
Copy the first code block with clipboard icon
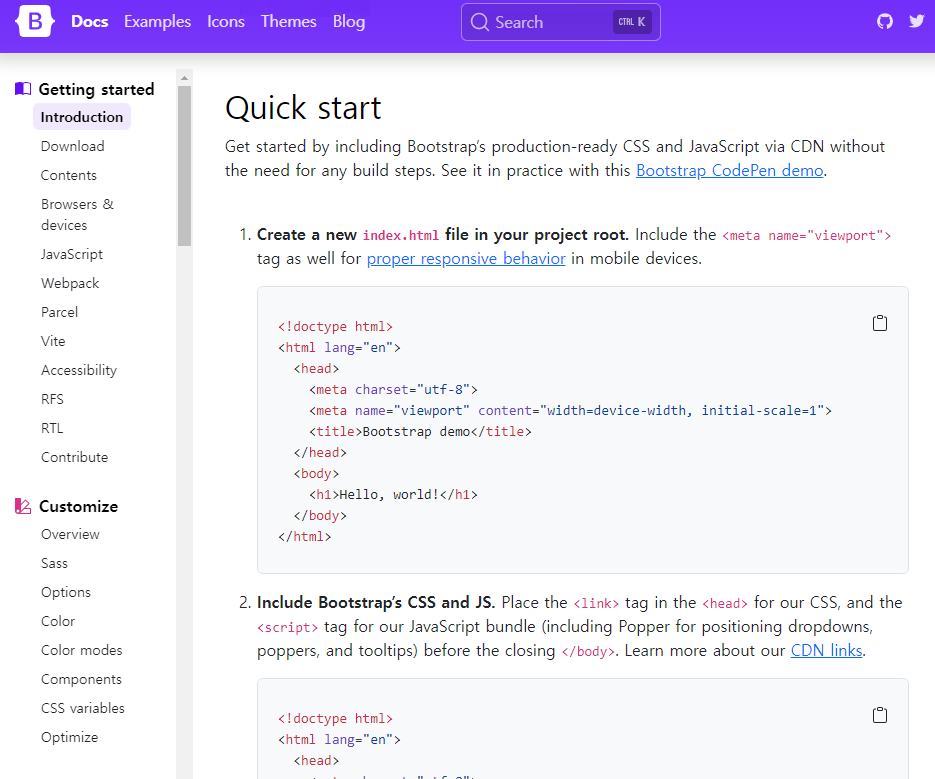pos(880,323)
